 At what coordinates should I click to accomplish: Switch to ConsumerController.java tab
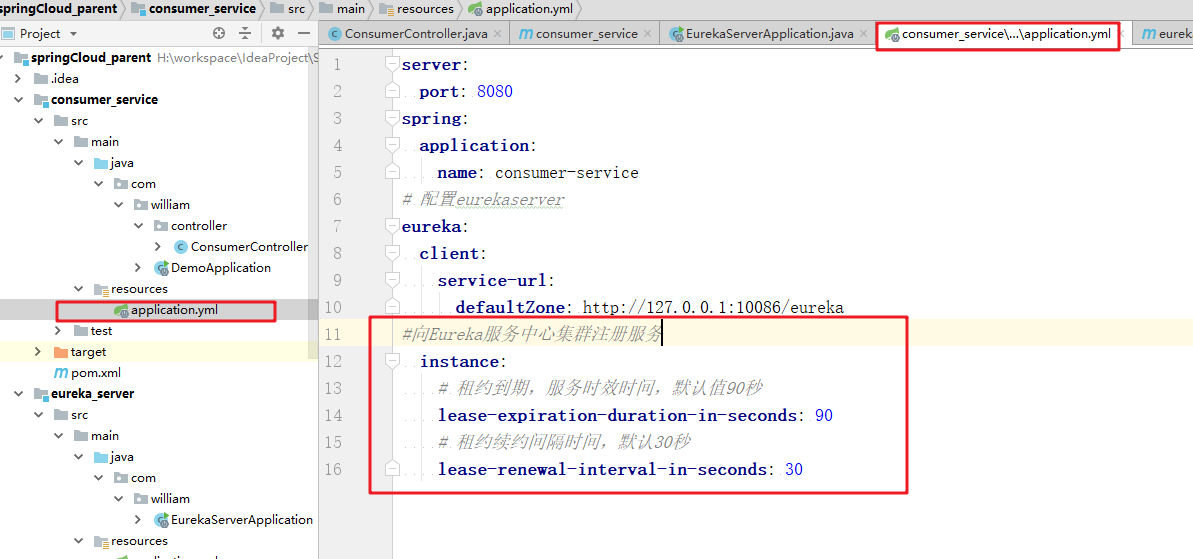pos(416,33)
